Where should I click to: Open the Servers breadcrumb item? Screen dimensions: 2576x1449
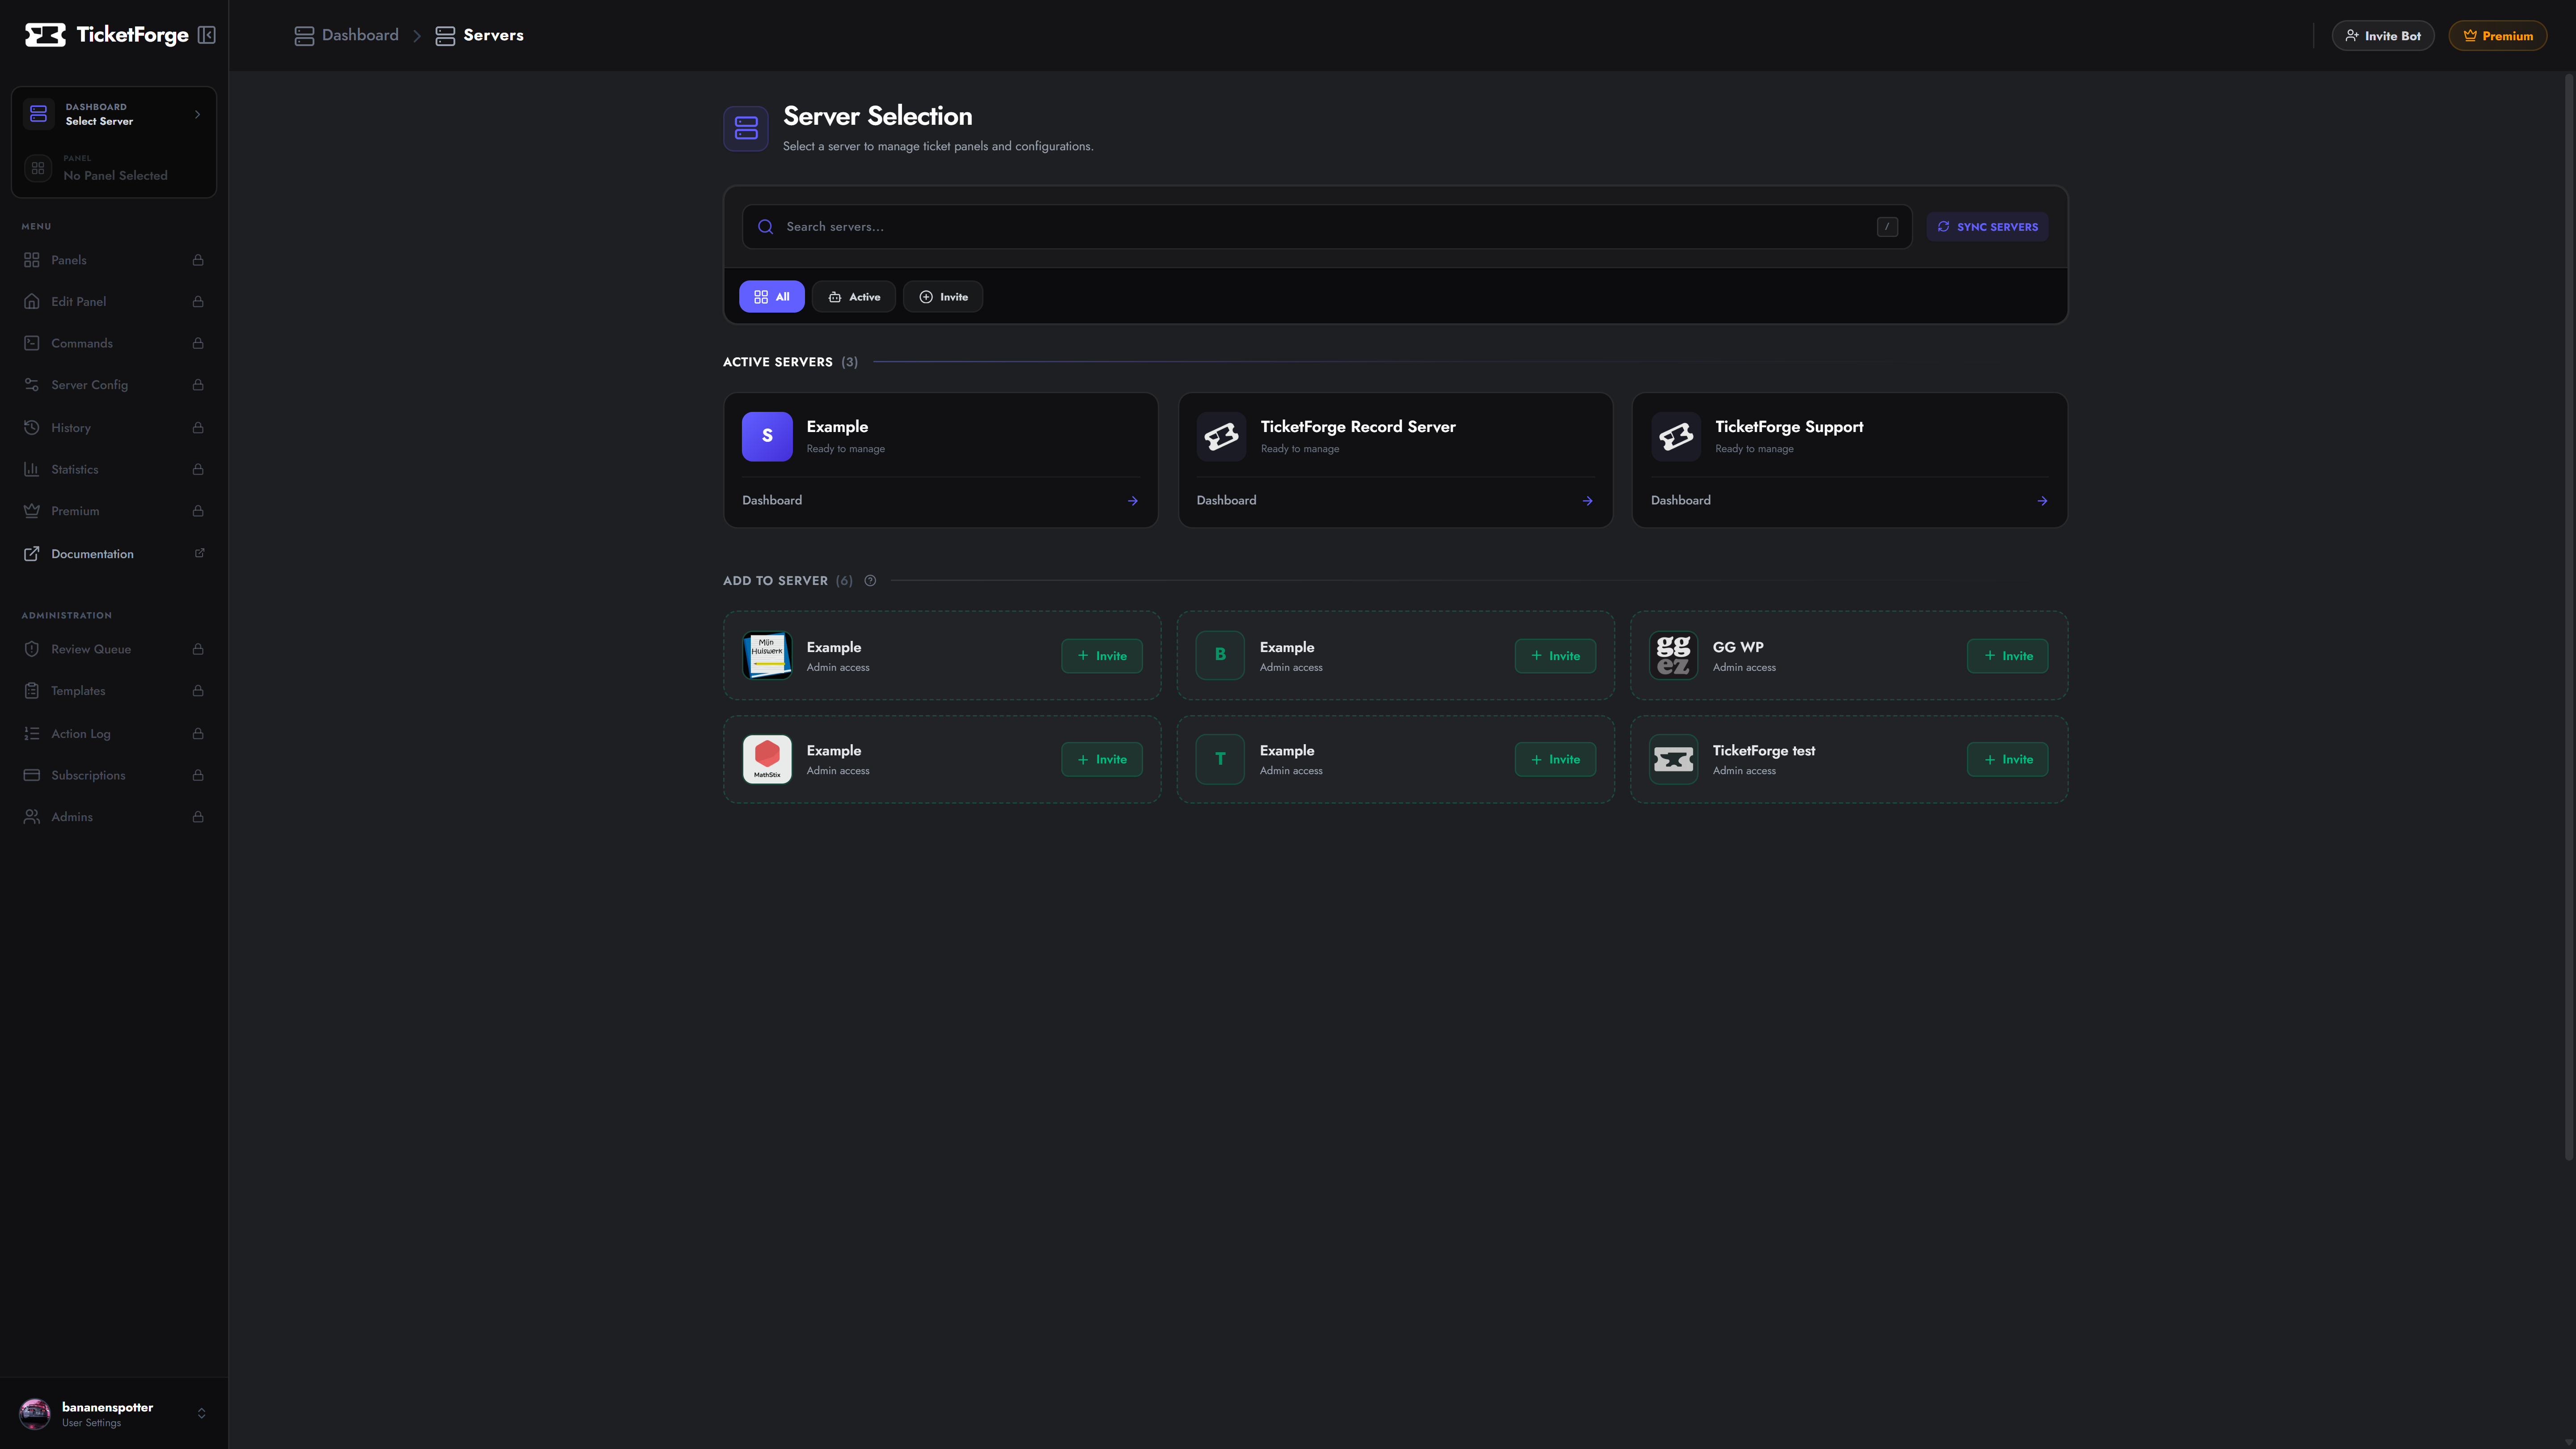(479, 36)
